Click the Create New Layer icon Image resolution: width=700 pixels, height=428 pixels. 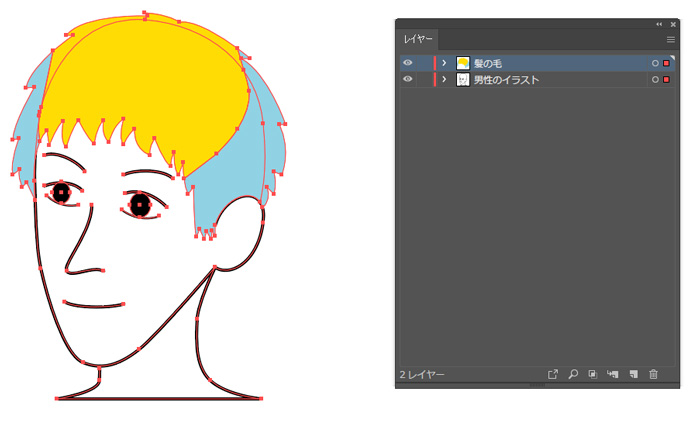coord(633,374)
